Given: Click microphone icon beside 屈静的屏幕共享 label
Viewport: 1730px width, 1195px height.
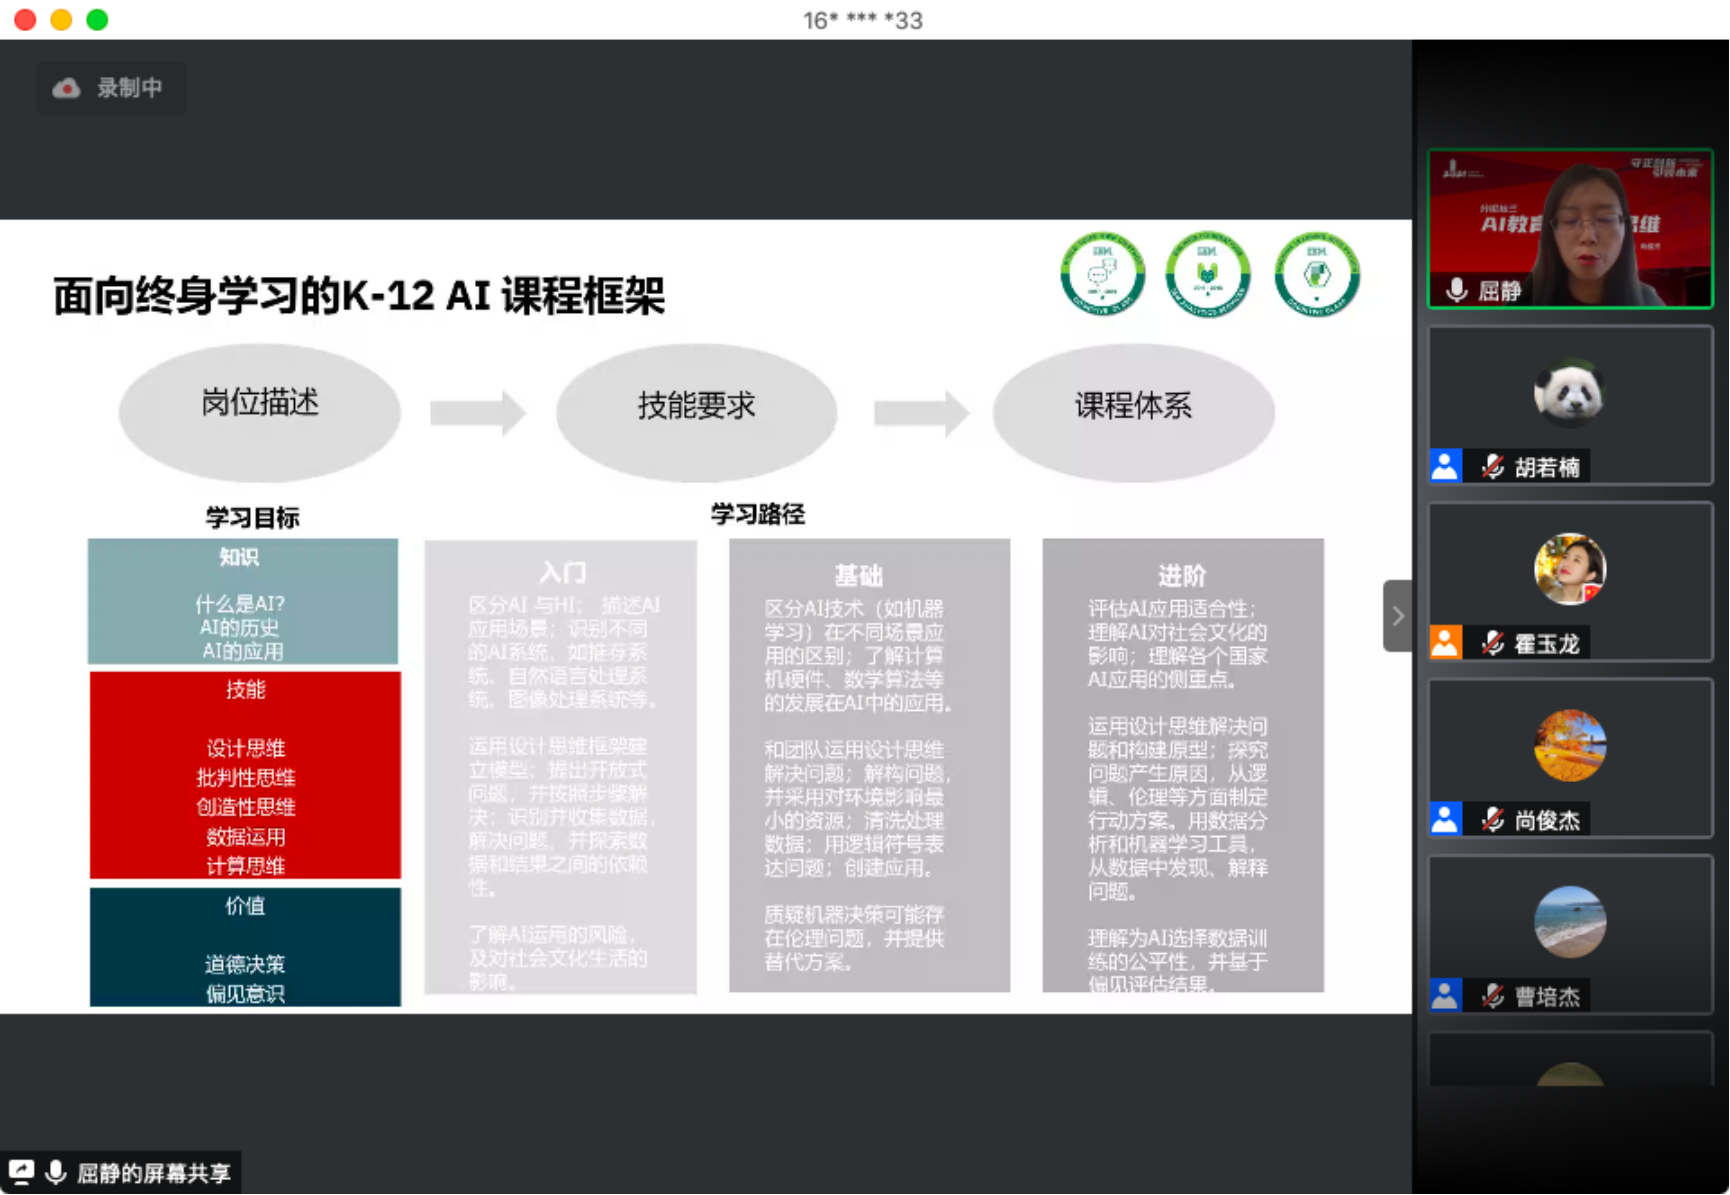Looking at the screenshot, I should click(56, 1172).
